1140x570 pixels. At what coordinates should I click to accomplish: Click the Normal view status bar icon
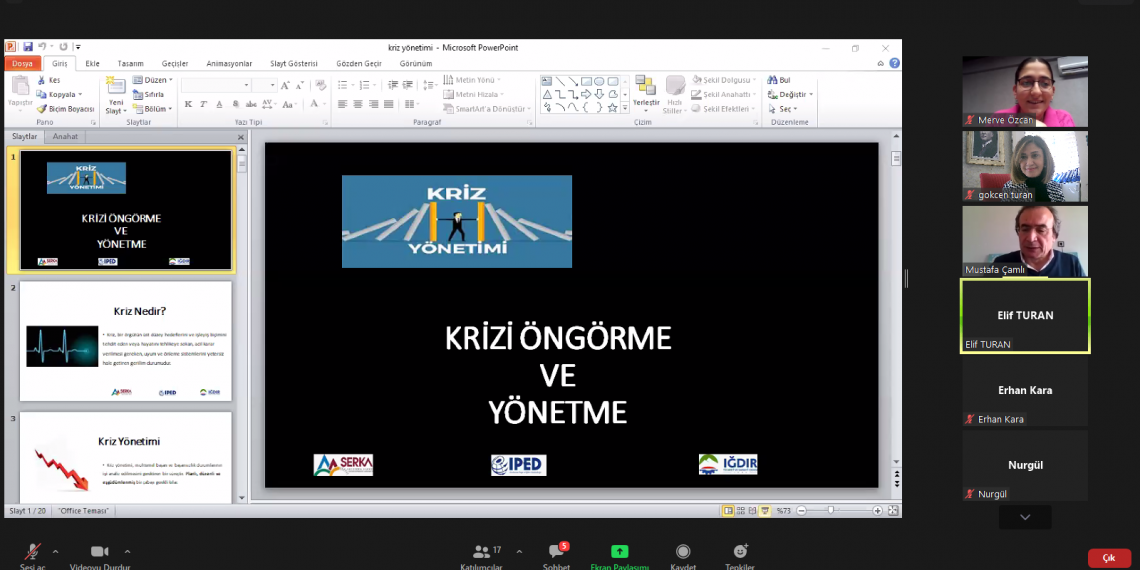pyautogui.click(x=728, y=511)
